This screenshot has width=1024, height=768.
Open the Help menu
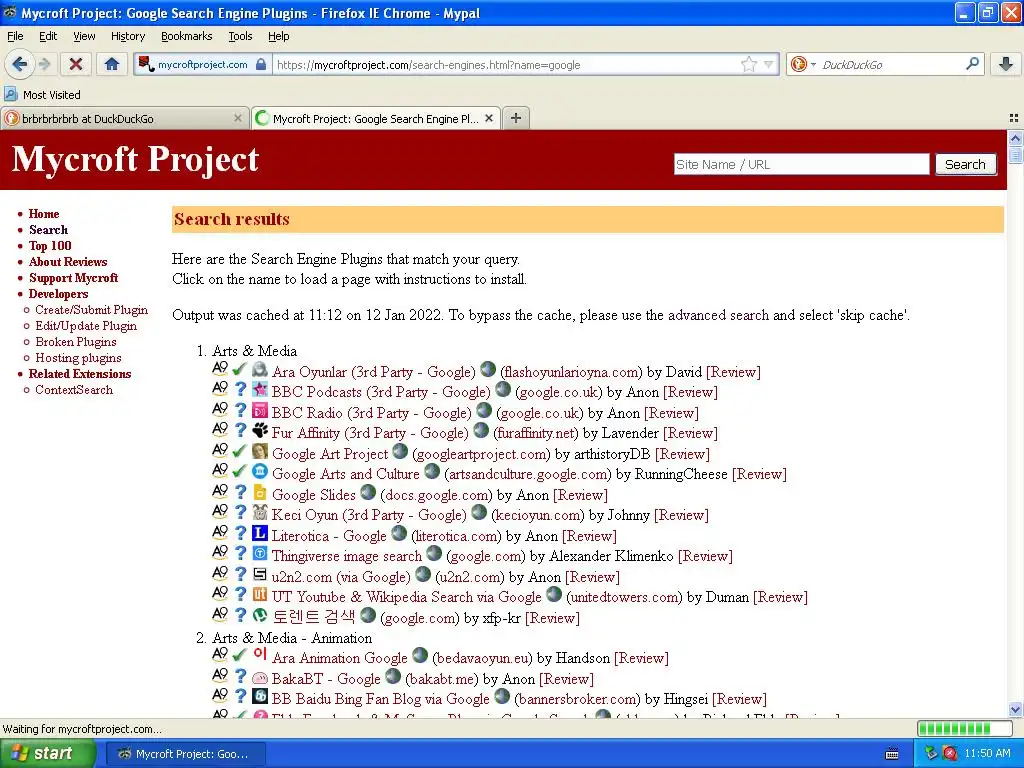(279, 36)
